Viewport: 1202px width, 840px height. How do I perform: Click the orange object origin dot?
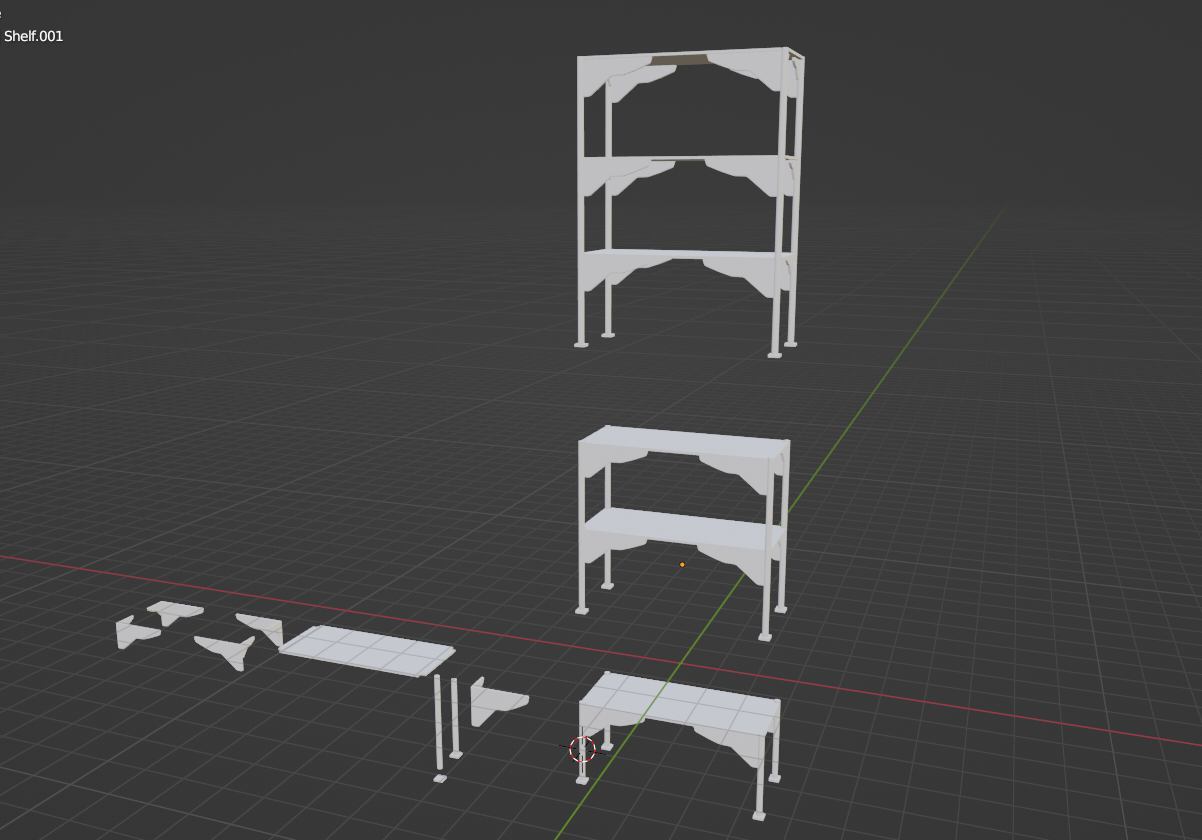click(682, 565)
